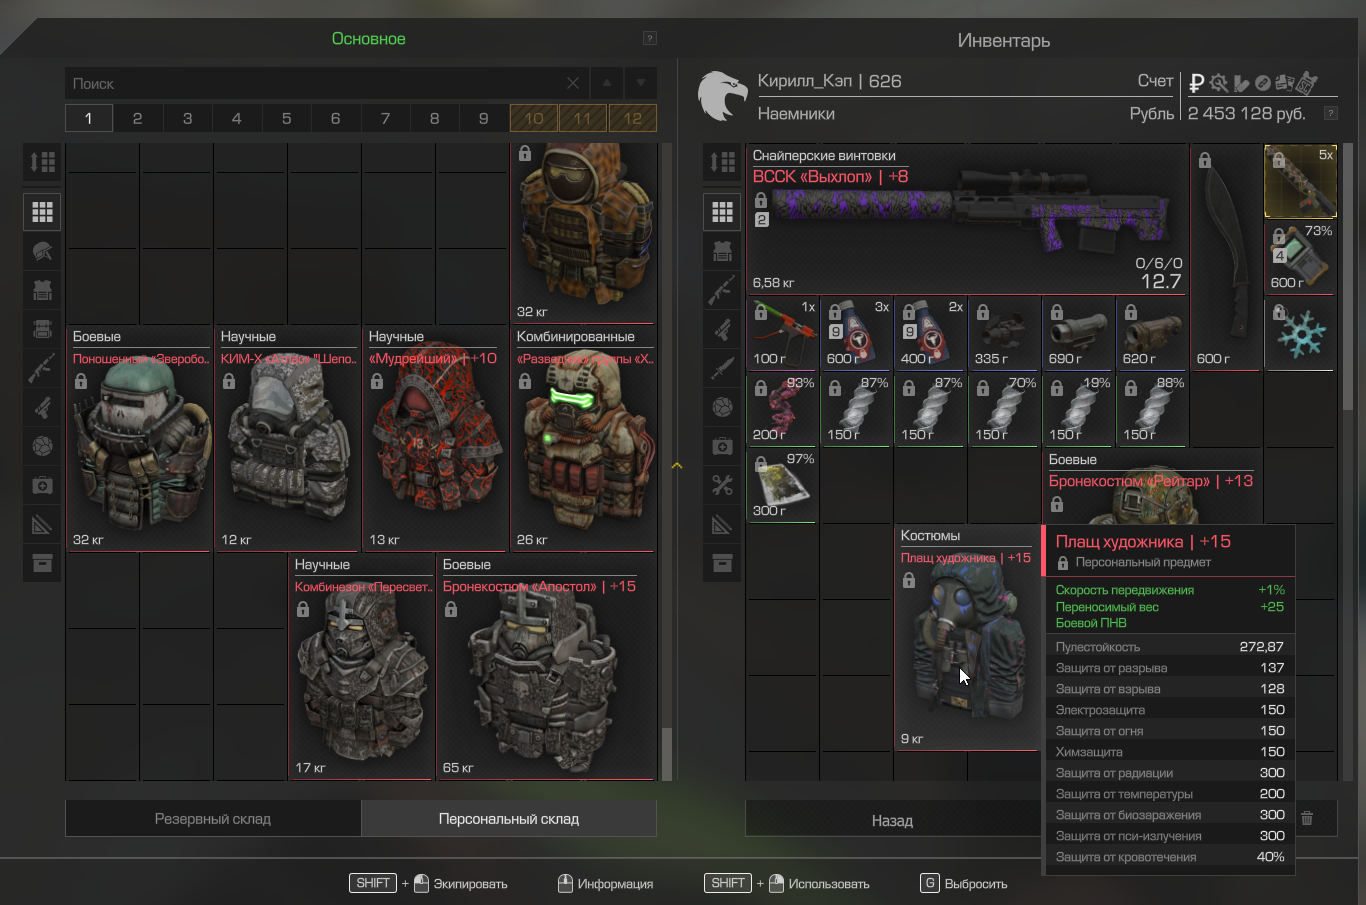Image resolution: width=1366 pixels, height=905 pixels.
Task: Select the yellow-highlighted 5x item
Action: click(x=1300, y=181)
